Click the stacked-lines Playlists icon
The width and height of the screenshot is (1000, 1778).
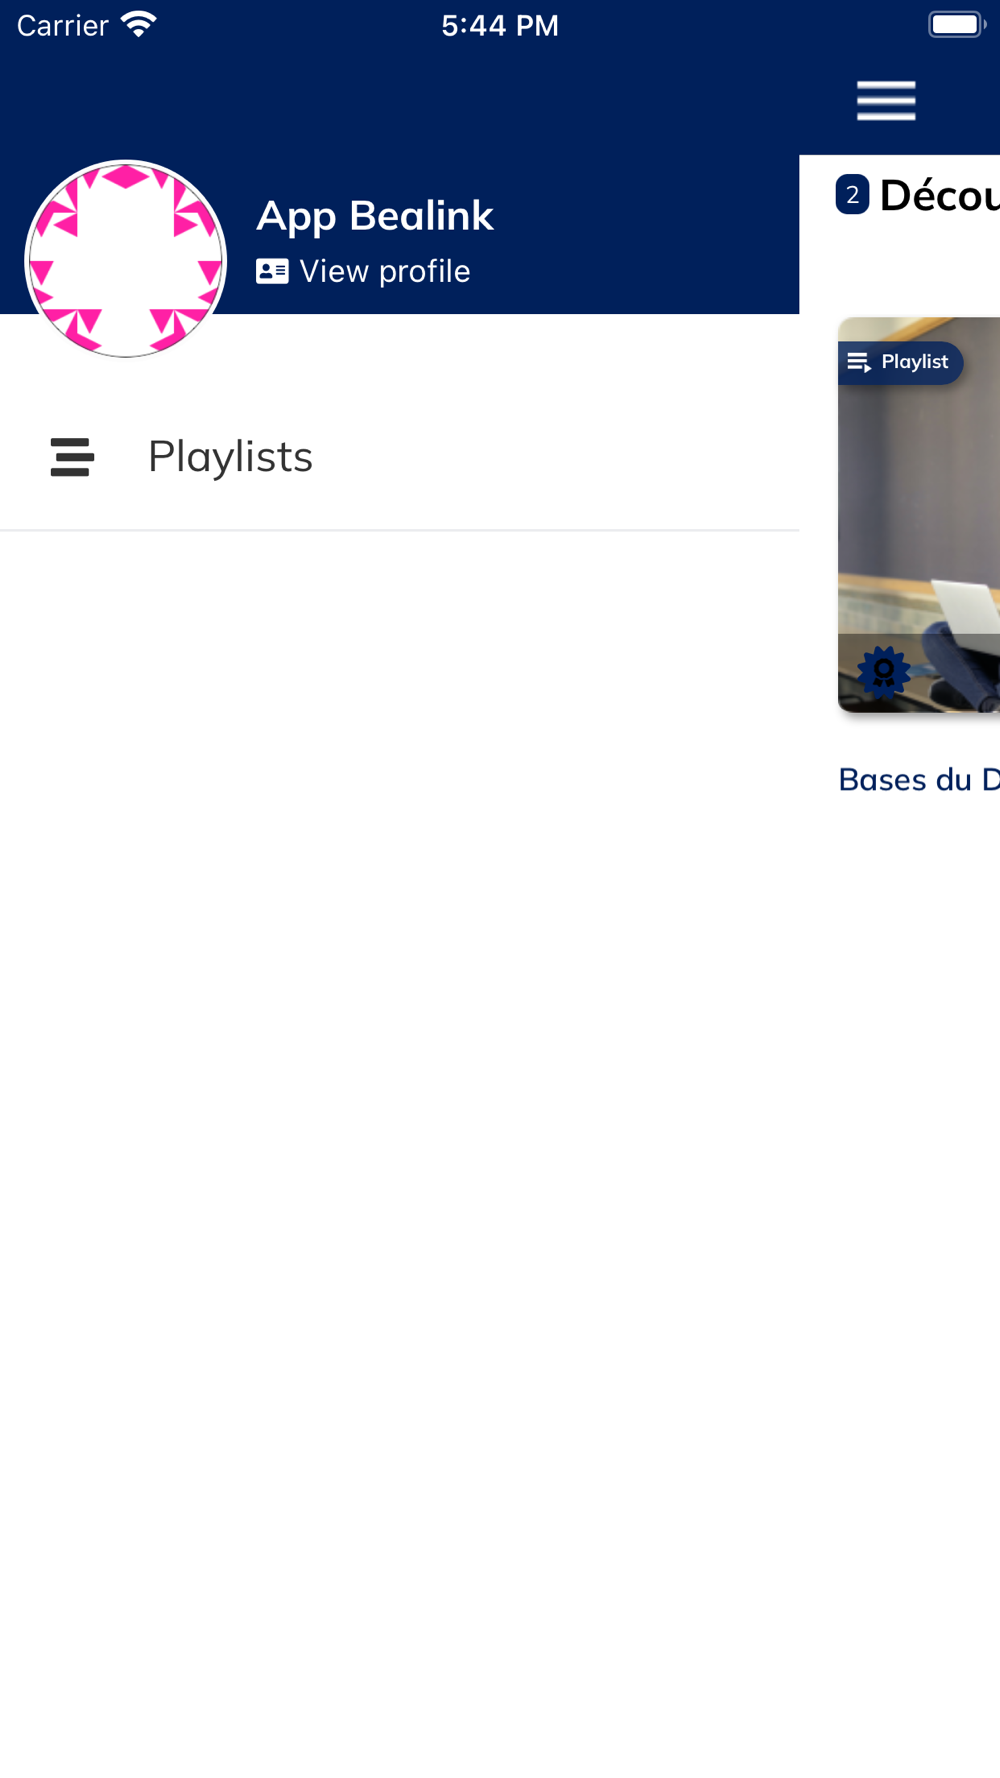tap(72, 457)
